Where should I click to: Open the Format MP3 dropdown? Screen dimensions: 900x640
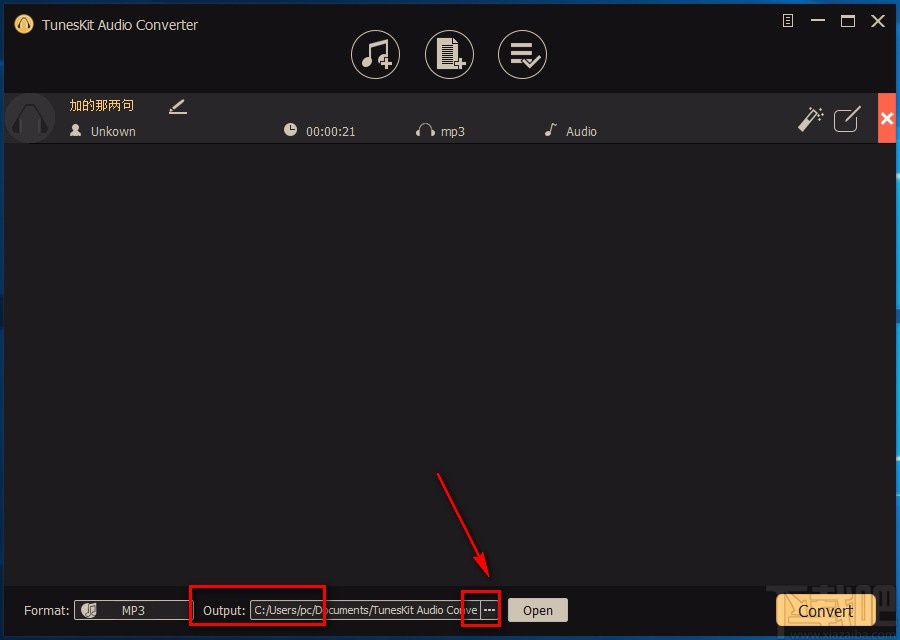pyautogui.click(x=133, y=610)
